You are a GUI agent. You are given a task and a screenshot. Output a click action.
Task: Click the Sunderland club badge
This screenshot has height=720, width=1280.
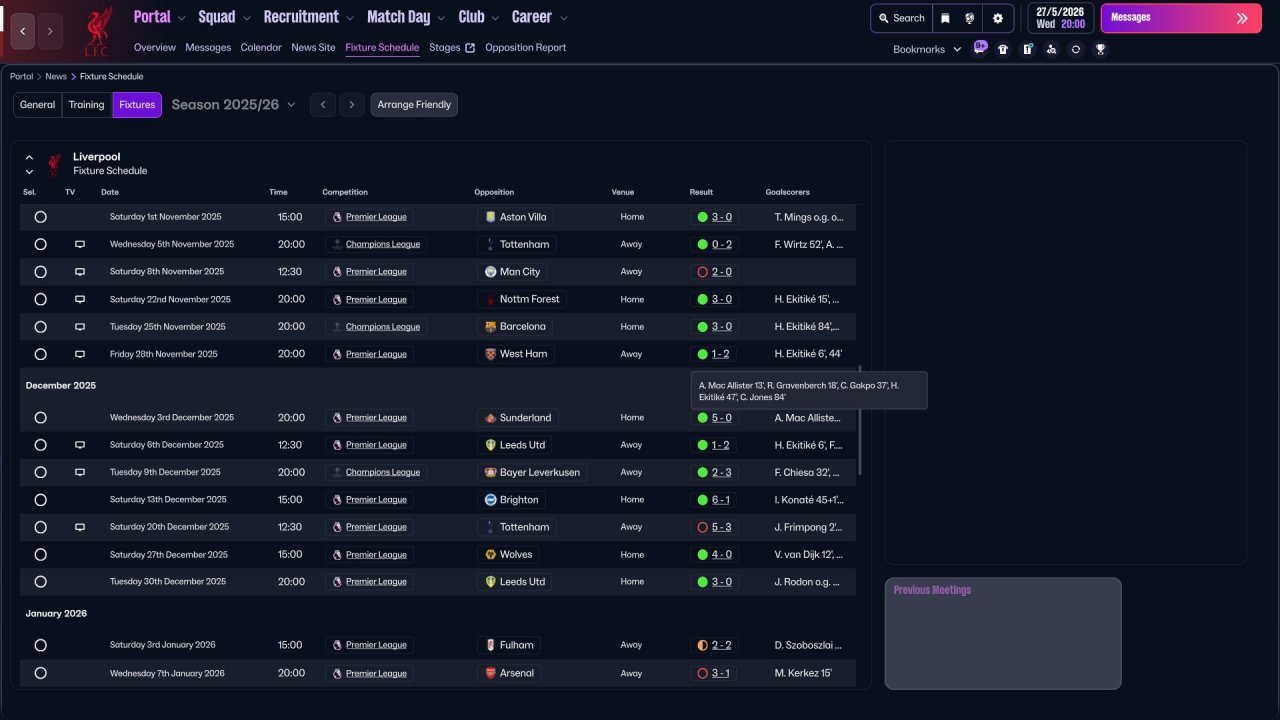click(x=490, y=418)
